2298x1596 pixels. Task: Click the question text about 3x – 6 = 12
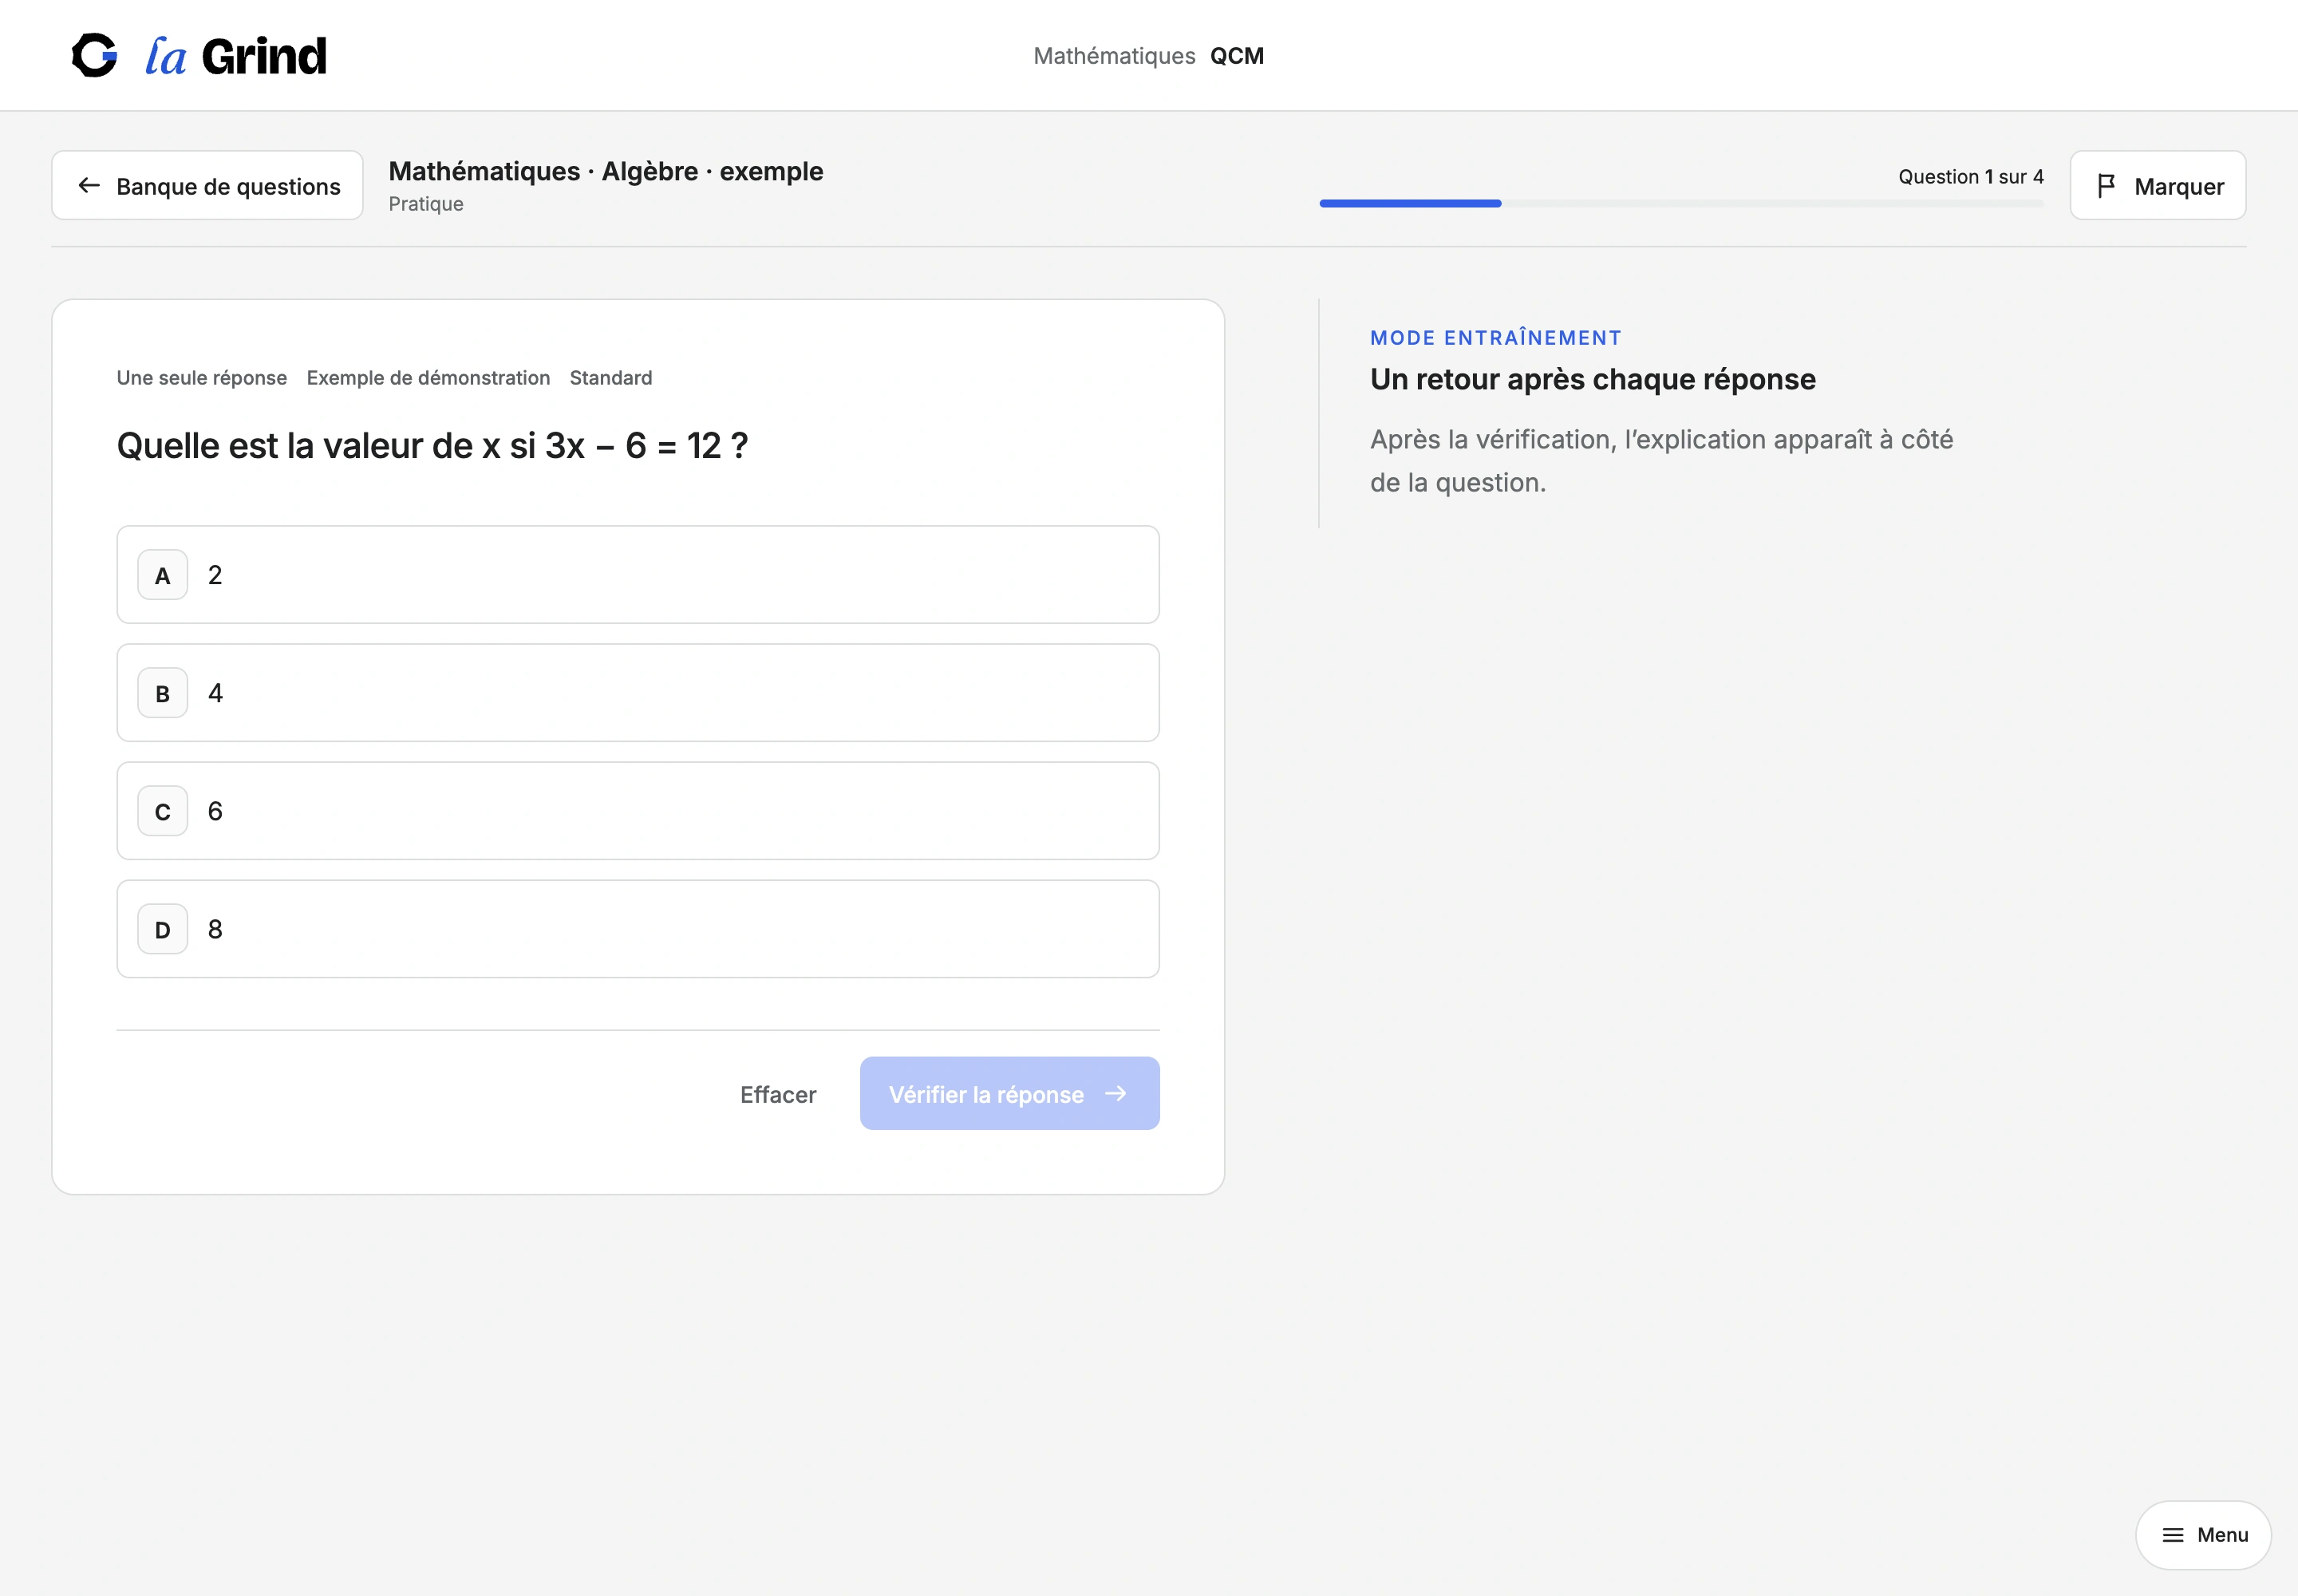[x=432, y=446]
